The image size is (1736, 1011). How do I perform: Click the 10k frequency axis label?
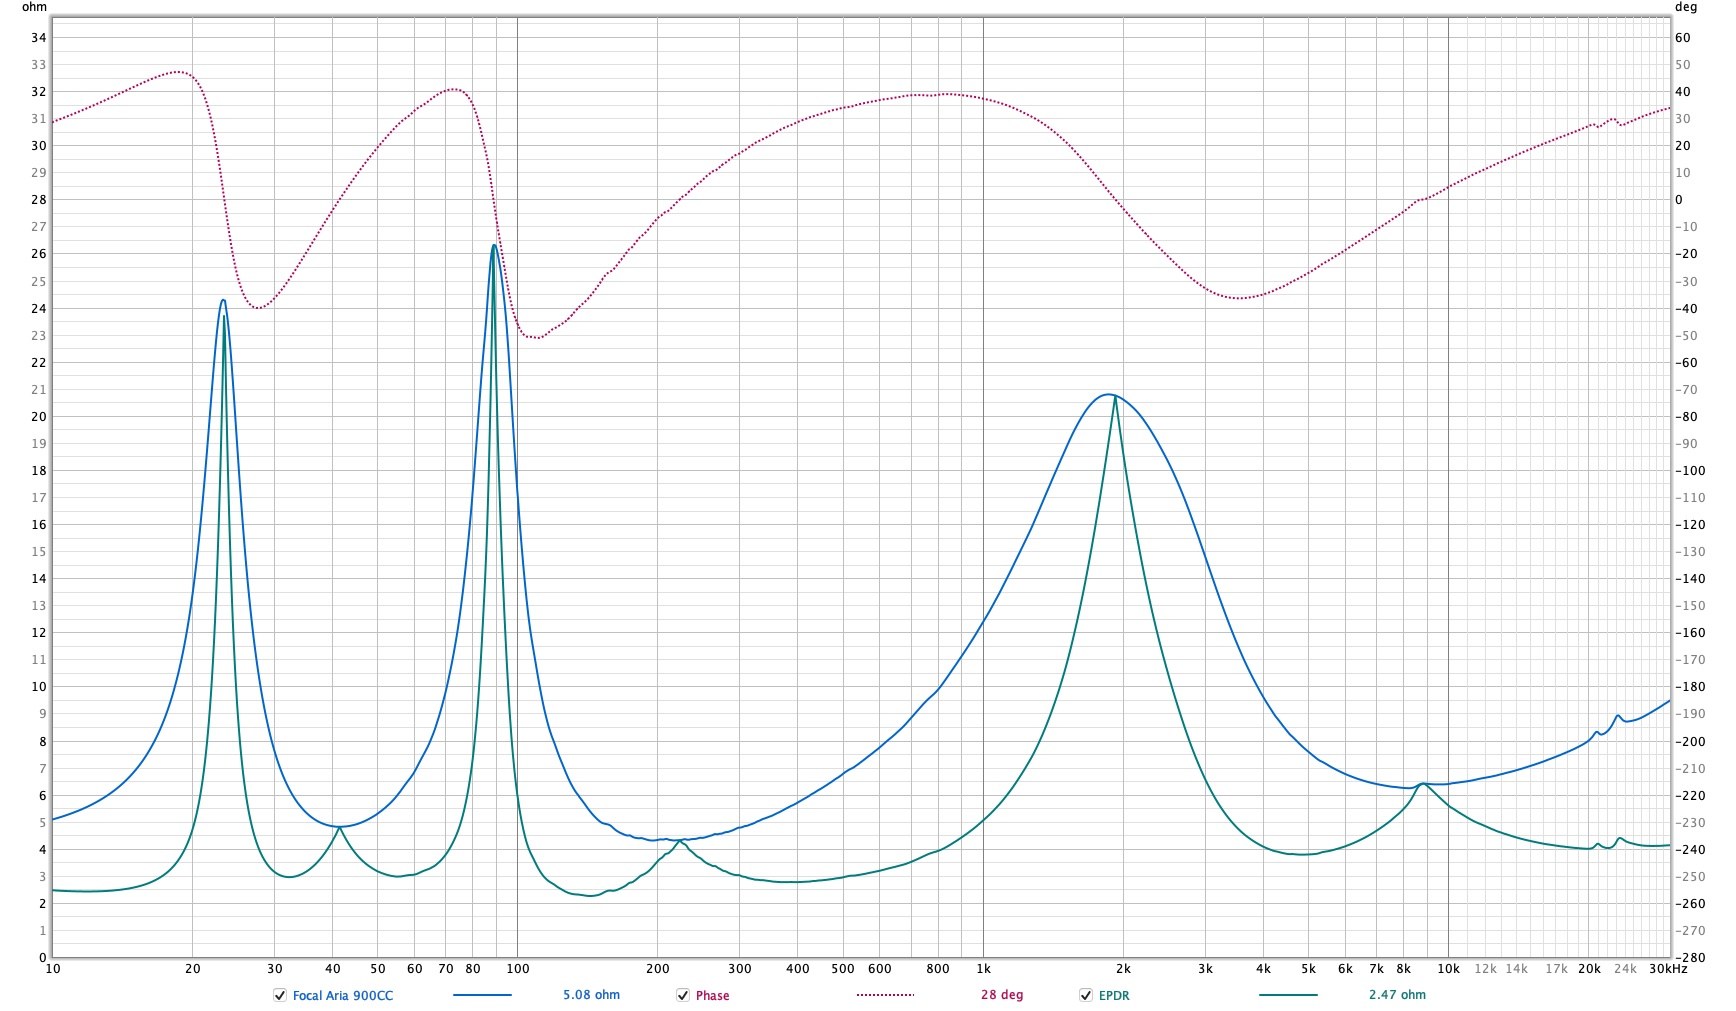(1448, 968)
